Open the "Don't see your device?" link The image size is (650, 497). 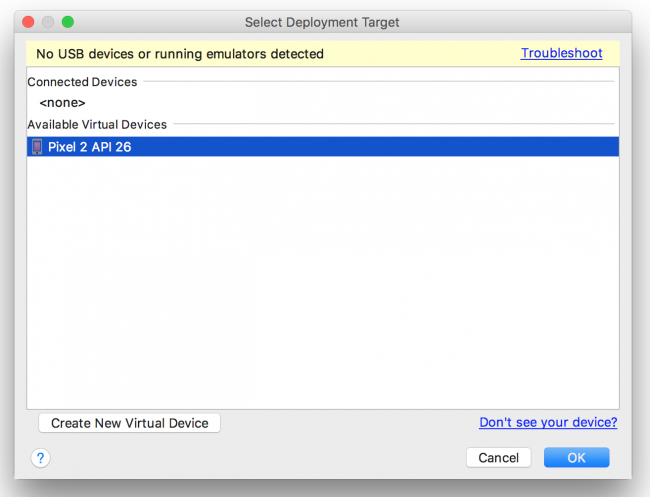[x=548, y=423]
